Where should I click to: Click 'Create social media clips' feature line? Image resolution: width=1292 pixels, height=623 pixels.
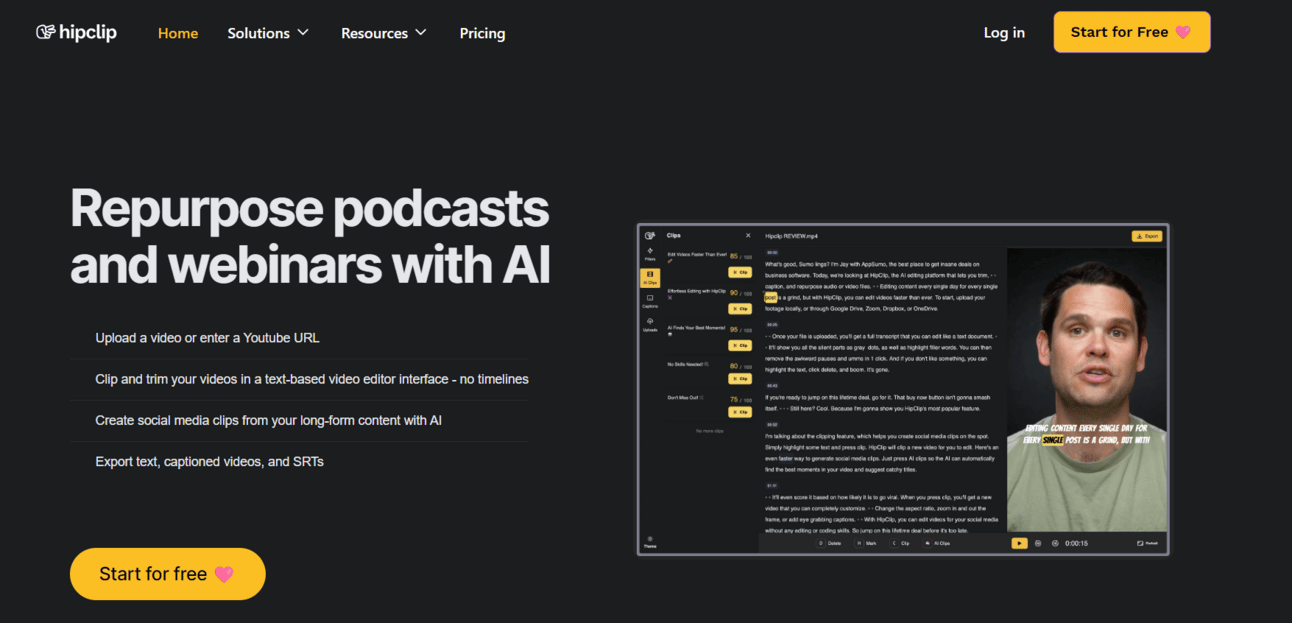[x=268, y=420]
